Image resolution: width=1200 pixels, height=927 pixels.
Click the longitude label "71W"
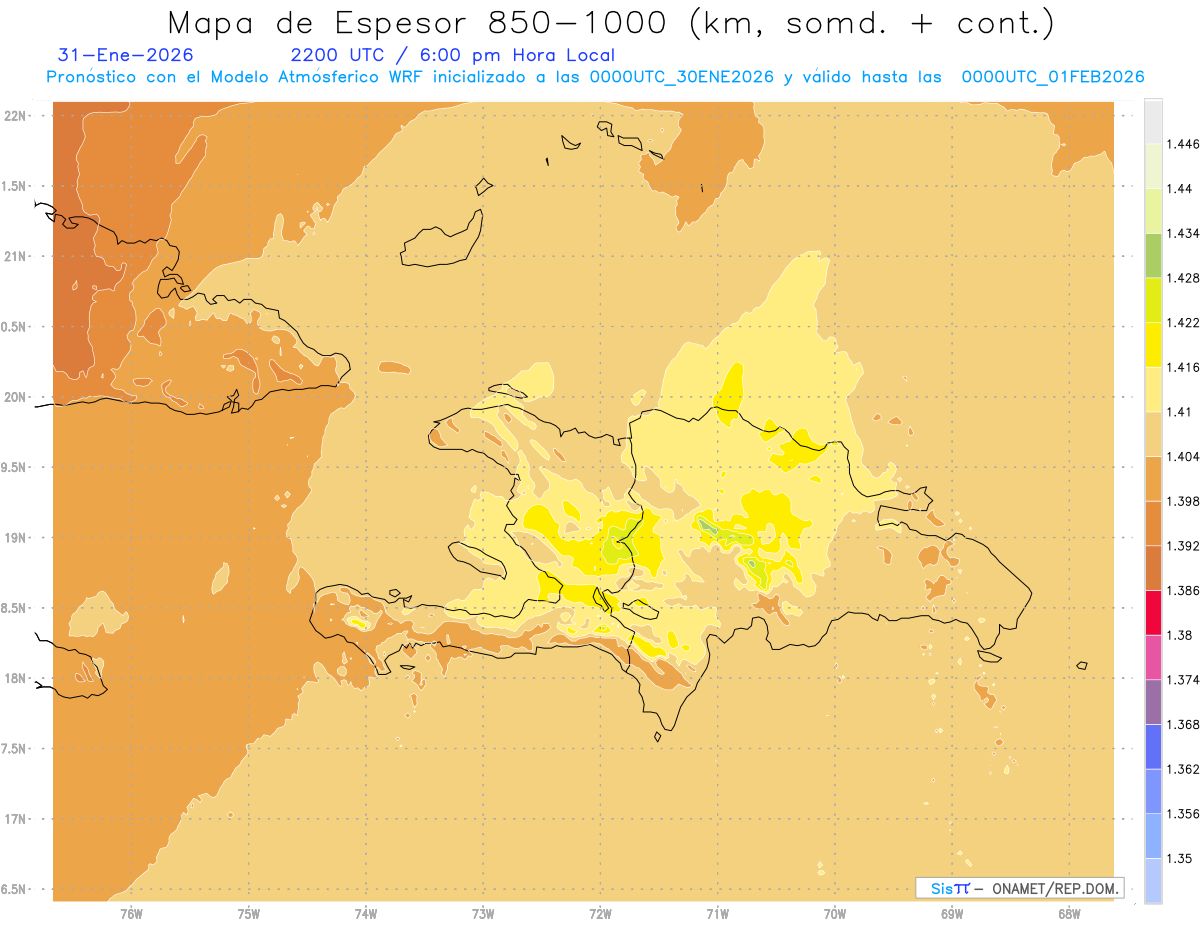(x=717, y=915)
